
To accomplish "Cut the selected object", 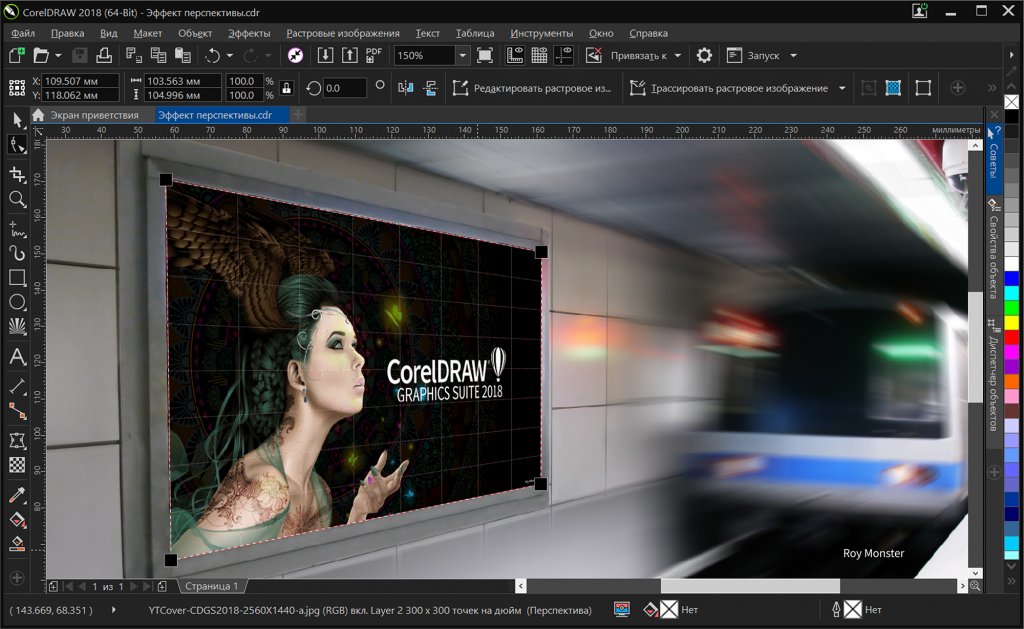I will click(134, 56).
